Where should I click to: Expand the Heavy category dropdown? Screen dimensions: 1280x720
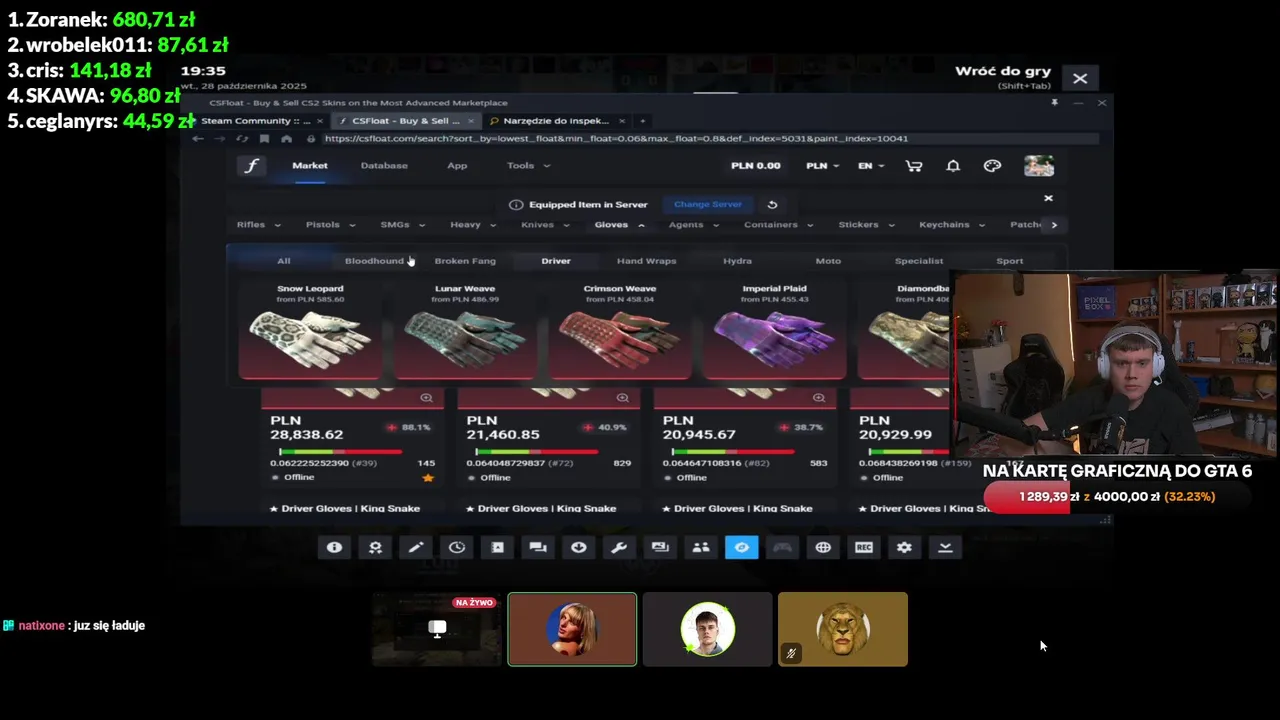(x=473, y=225)
